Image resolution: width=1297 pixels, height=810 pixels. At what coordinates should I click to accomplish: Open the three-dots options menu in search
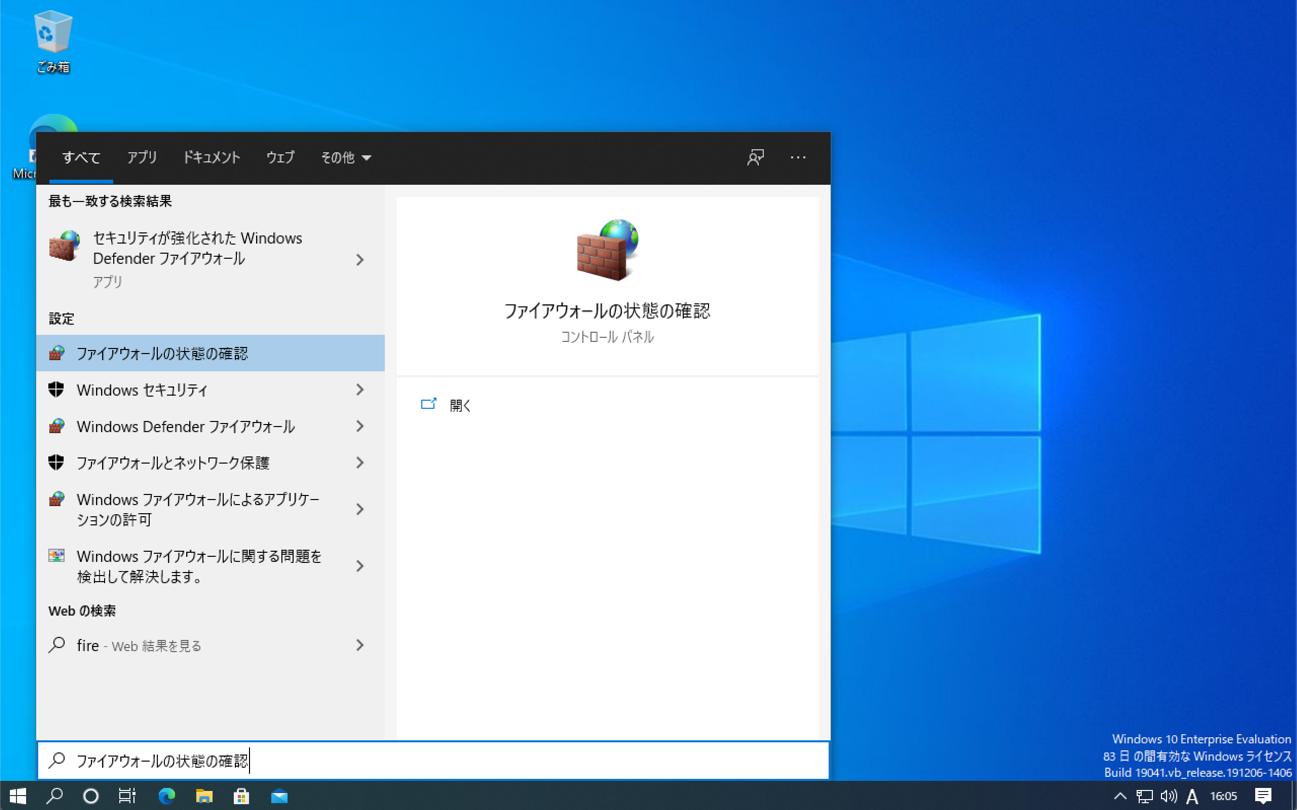pyautogui.click(x=798, y=157)
